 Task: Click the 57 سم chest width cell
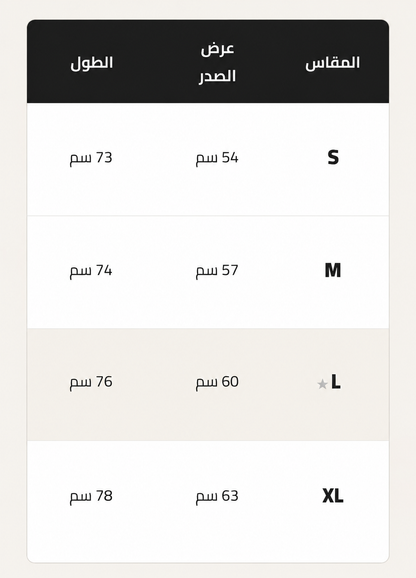[217, 271]
